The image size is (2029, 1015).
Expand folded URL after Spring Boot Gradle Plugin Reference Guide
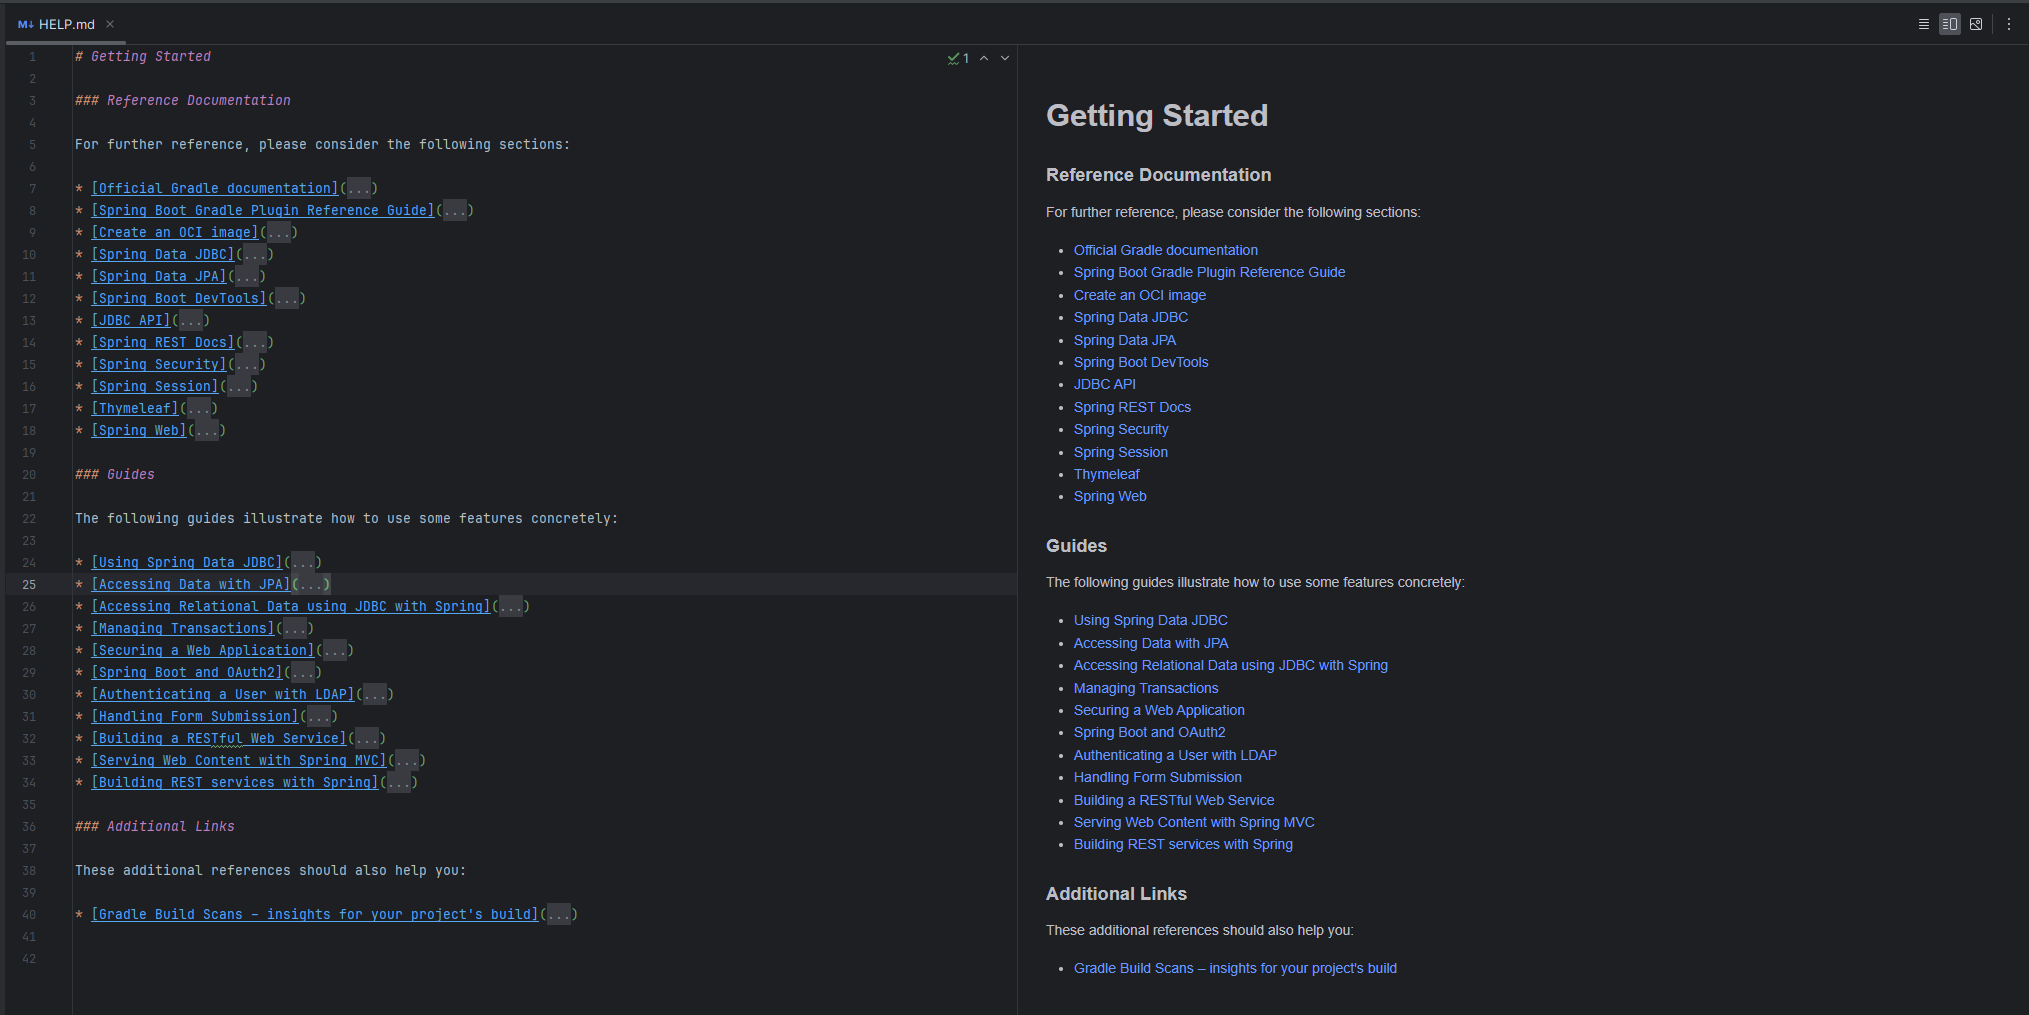pyautogui.click(x=455, y=210)
